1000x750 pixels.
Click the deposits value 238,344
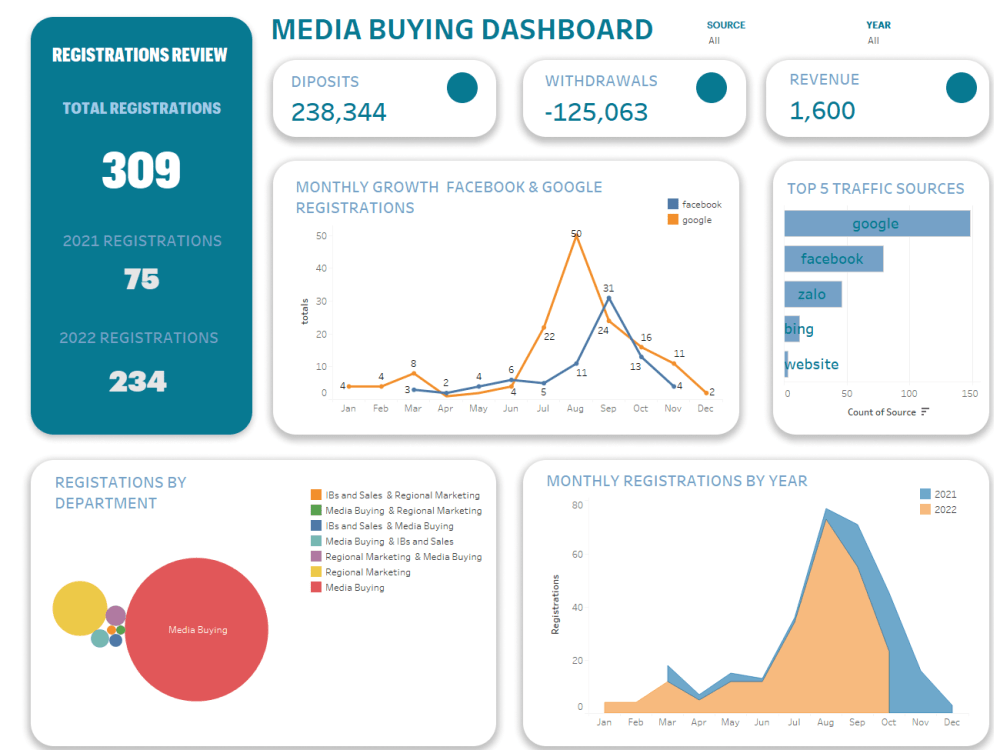339,112
